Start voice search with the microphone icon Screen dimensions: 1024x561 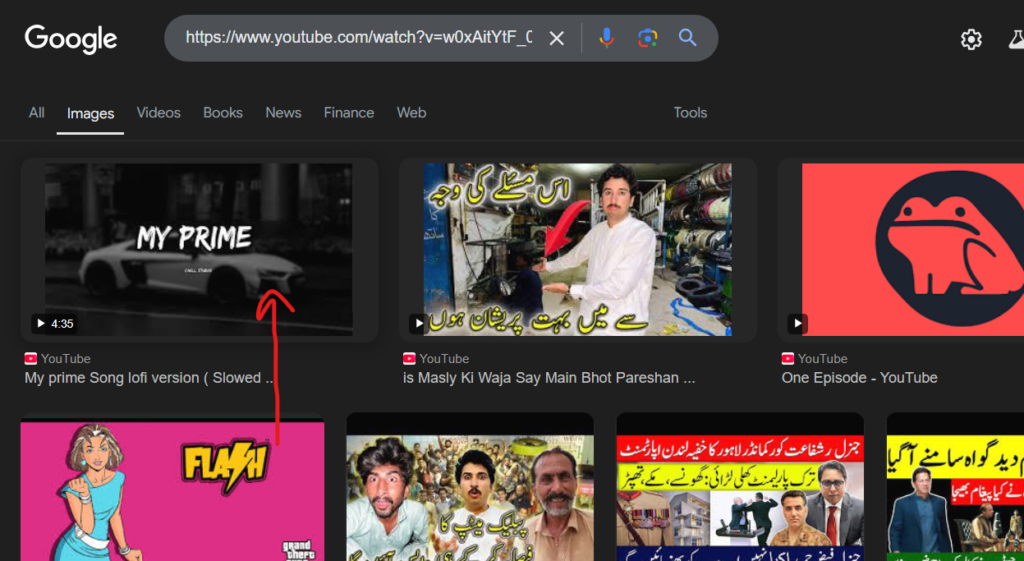607,38
